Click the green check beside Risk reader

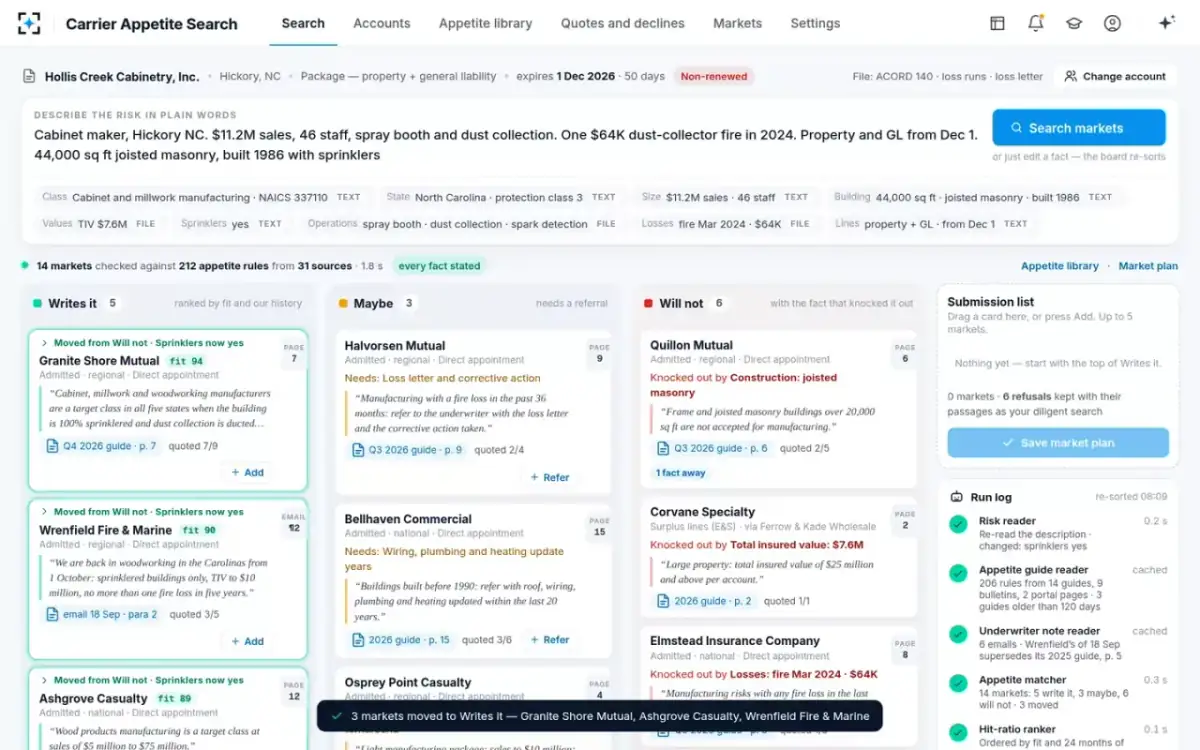pos(958,523)
